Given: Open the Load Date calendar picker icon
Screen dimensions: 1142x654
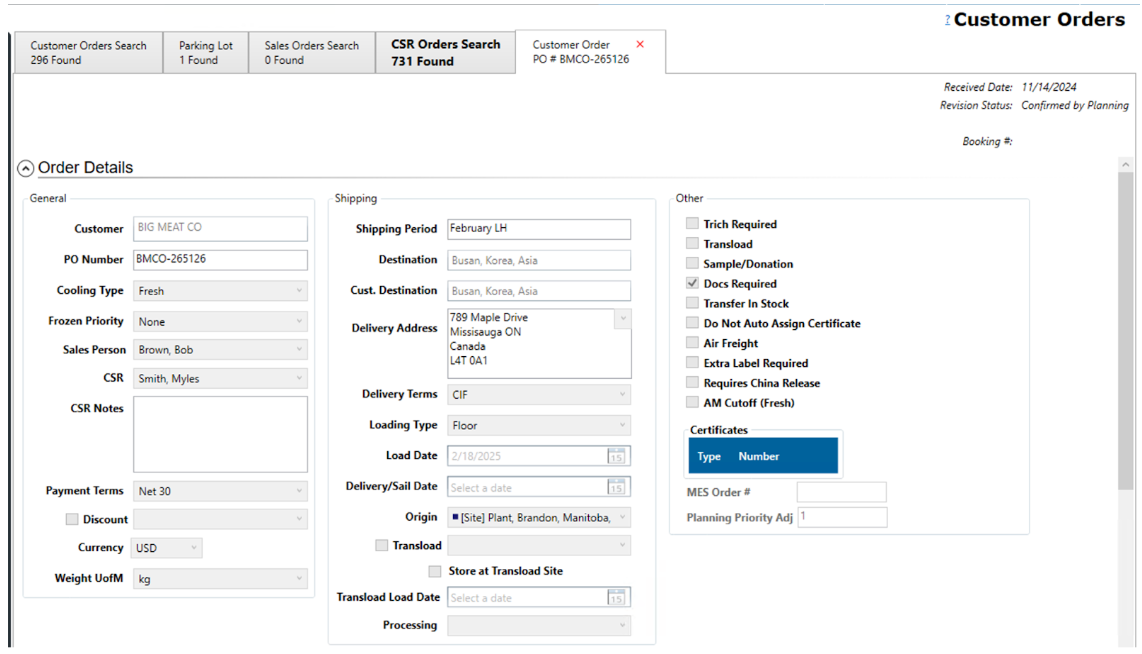Looking at the screenshot, I should (x=617, y=456).
